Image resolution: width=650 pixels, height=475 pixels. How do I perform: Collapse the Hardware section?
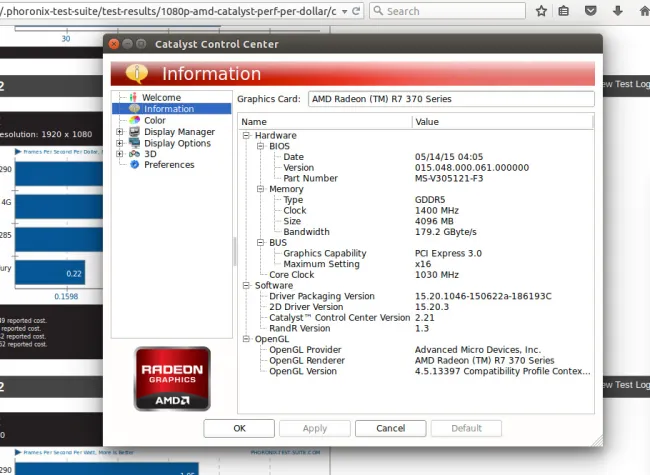[246, 136]
